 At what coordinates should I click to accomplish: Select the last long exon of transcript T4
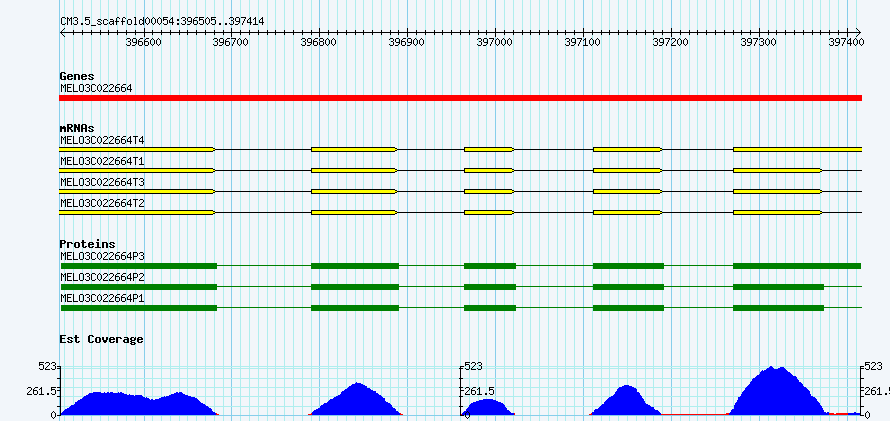tap(797, 149)
